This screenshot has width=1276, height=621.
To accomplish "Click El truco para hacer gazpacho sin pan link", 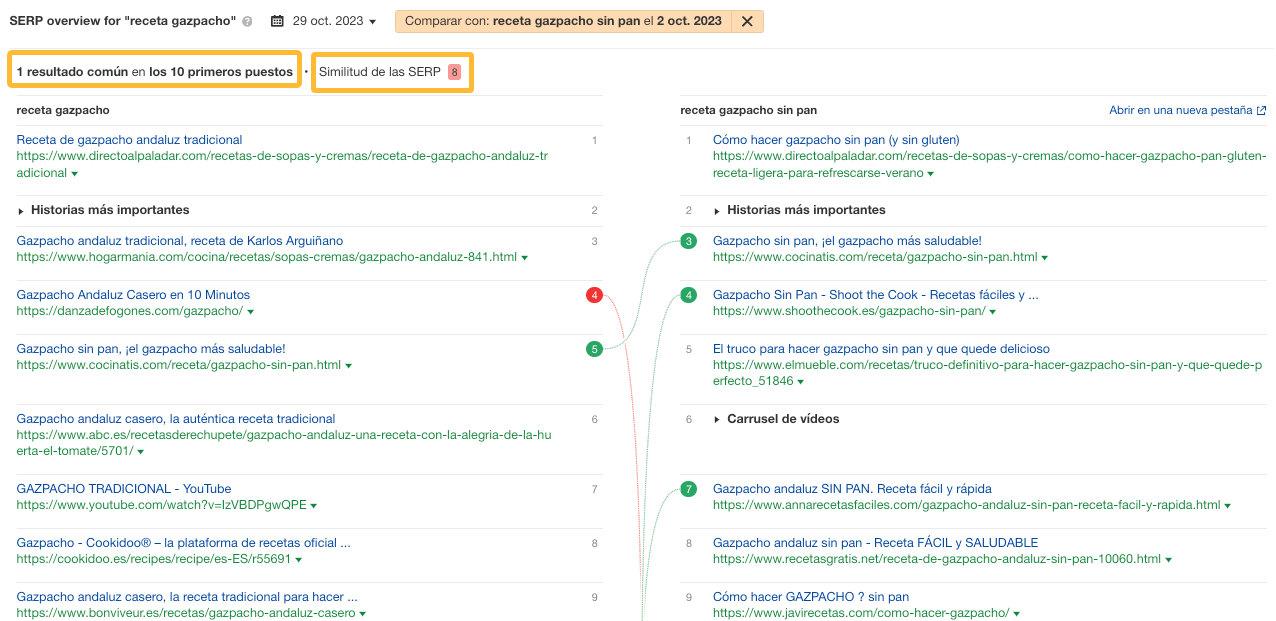I will point(881,349).
